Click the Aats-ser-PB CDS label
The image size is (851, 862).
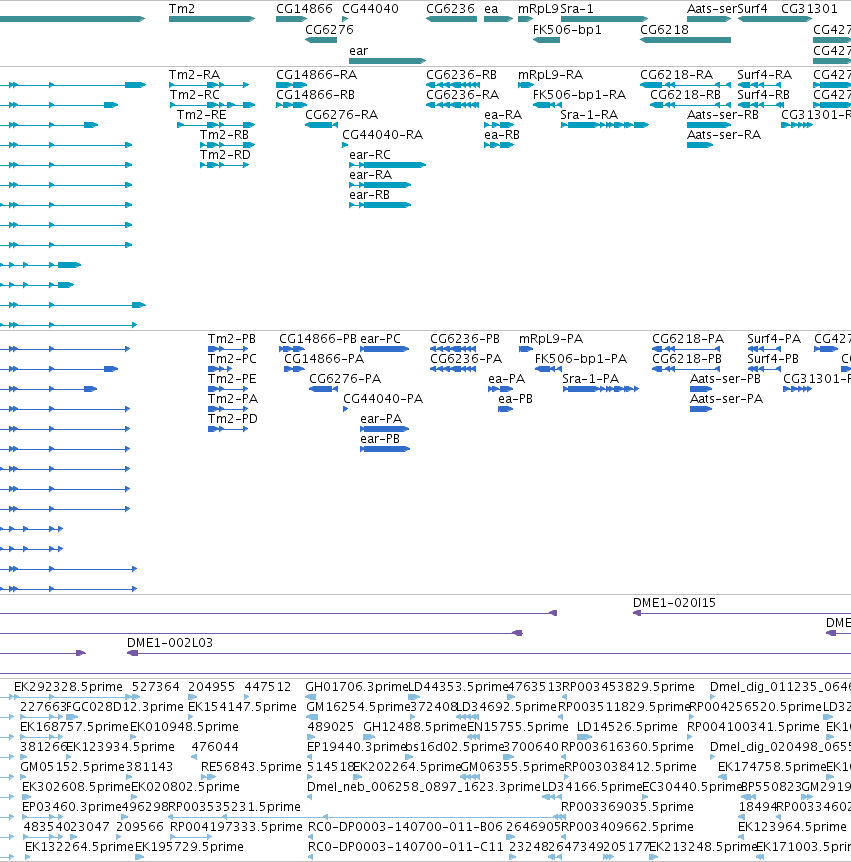pyautogui.click(x=725, y=379)
